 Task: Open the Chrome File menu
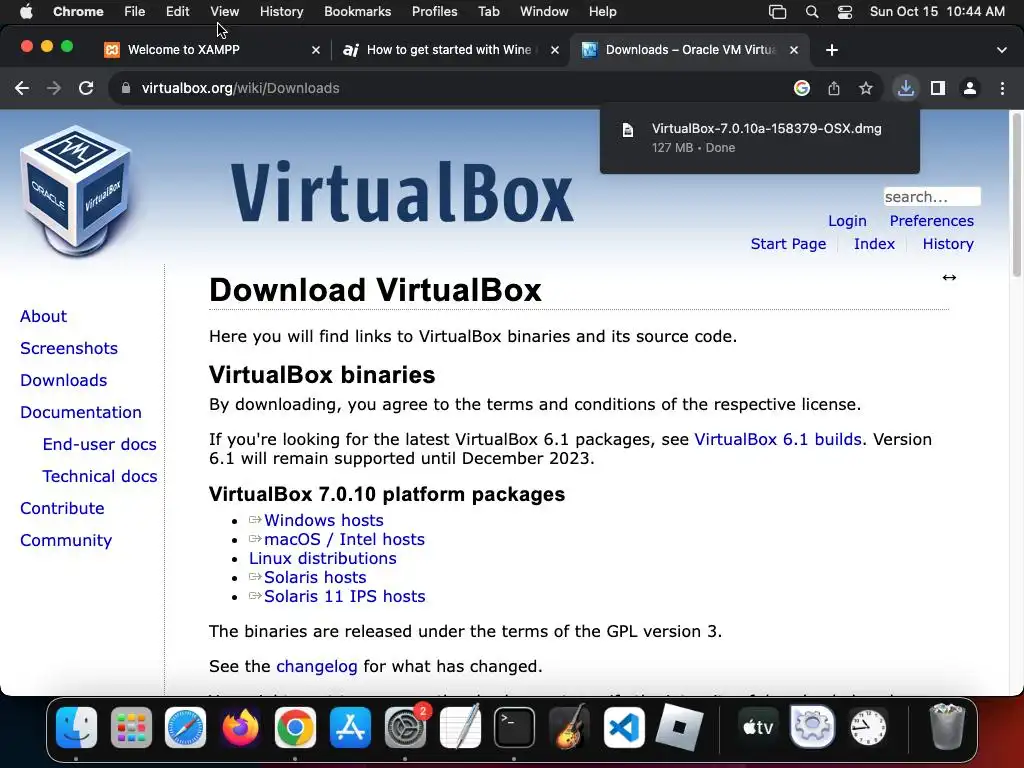(135, 12)
